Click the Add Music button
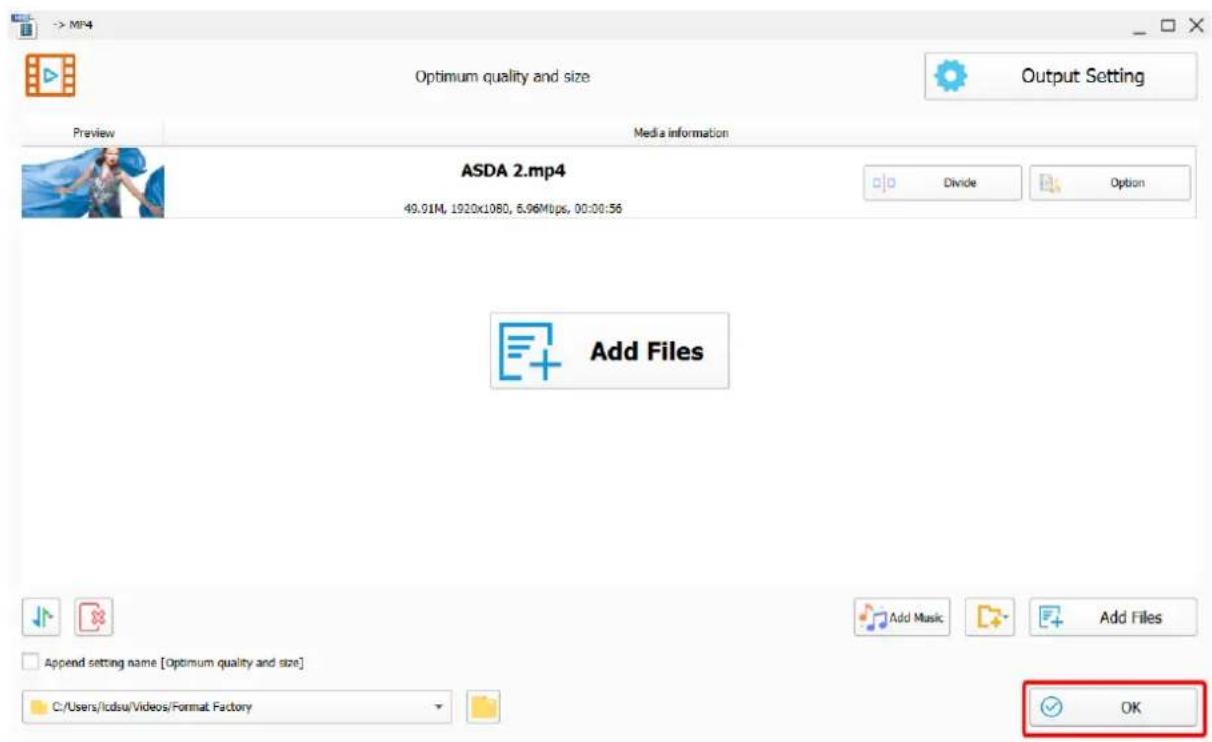The image size is (1212, 742). click(902, 618)
